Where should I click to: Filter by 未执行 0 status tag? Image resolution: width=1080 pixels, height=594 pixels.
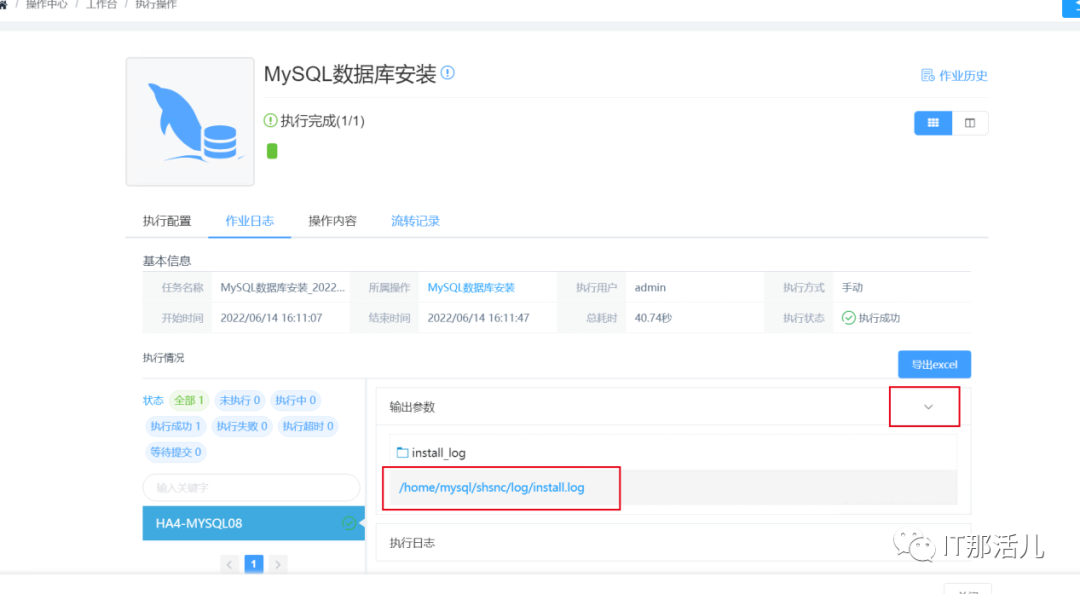[240, 400]
